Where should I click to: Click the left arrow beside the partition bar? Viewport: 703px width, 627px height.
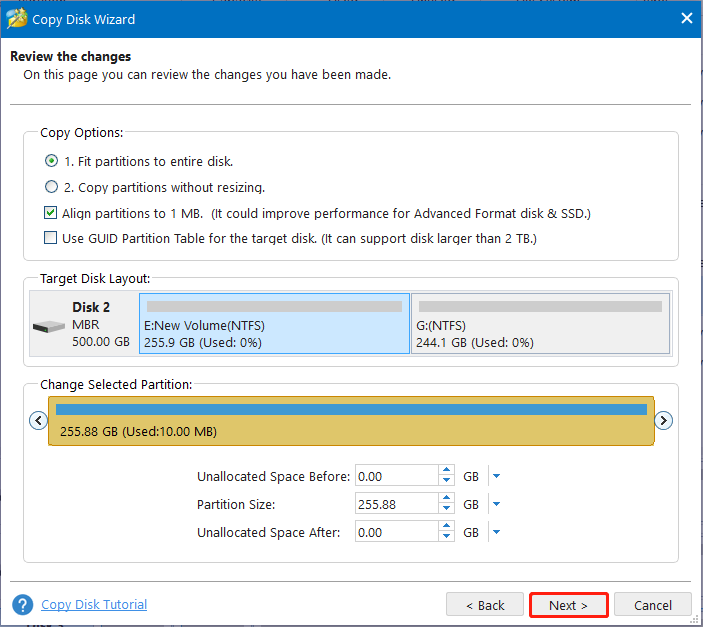click(x=38, y=421)
